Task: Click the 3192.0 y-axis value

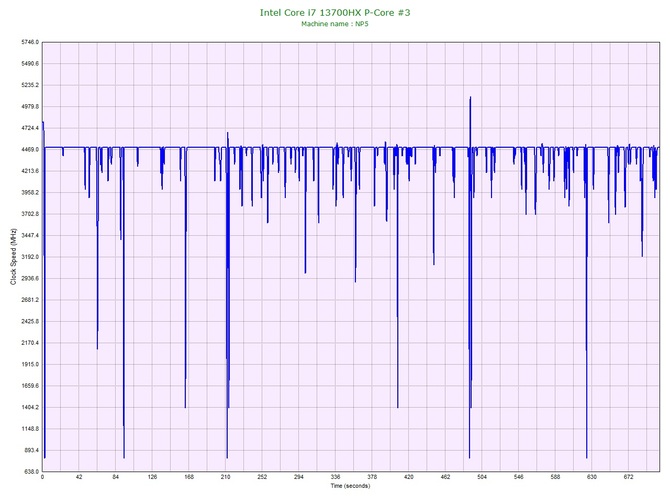Action: pos(30,257)
